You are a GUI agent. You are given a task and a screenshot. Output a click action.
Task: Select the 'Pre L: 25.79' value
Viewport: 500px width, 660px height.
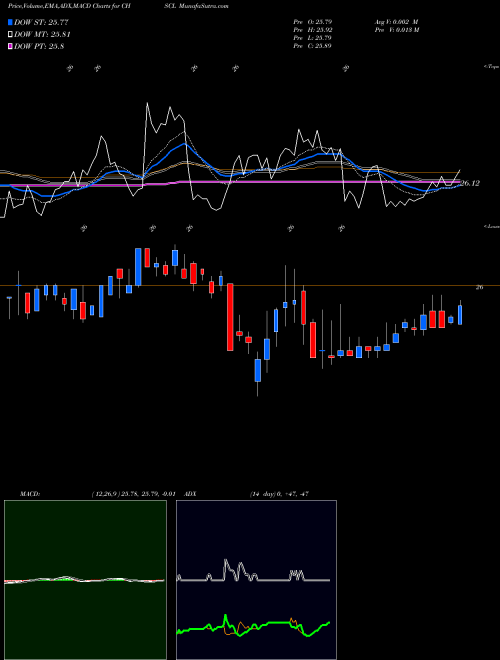(x=312, y=37)
